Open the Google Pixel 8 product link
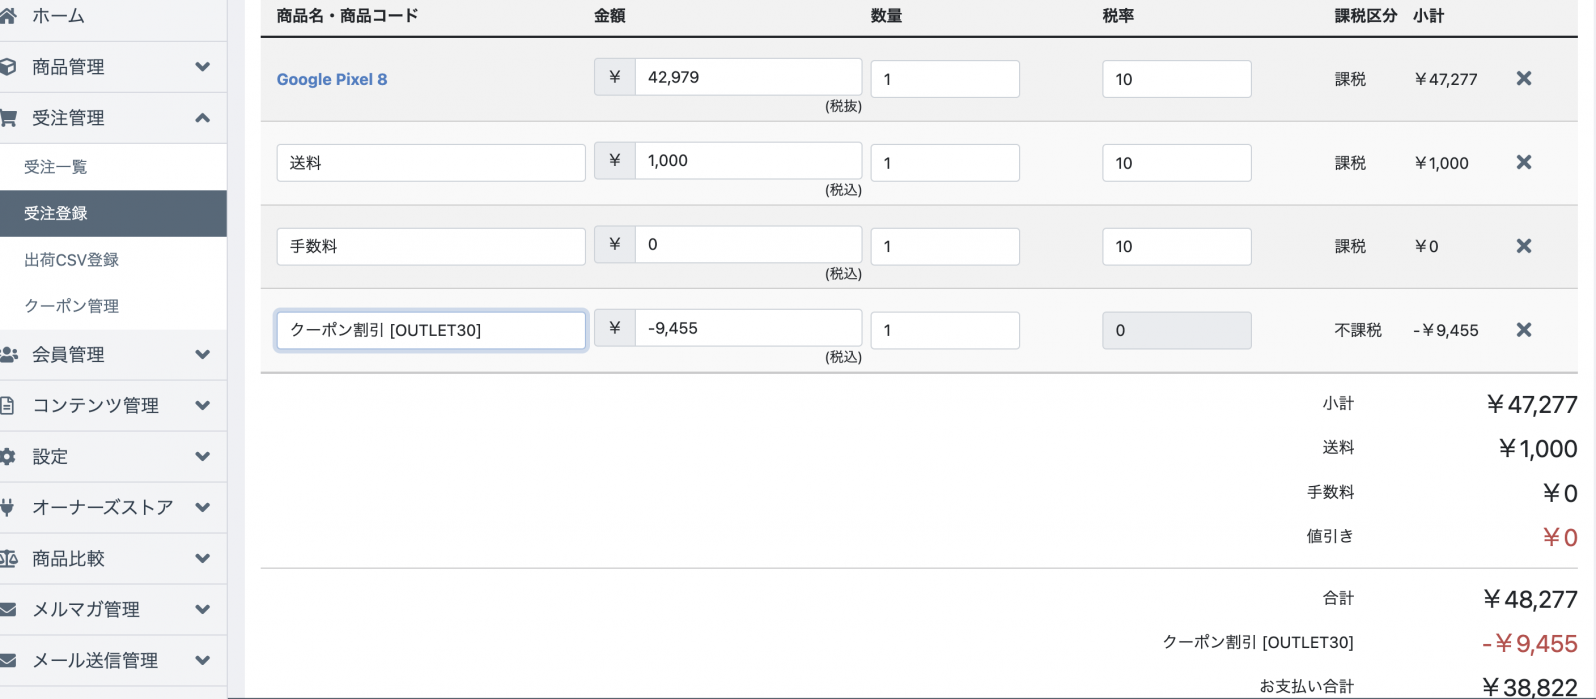 [x=332, y=79]
